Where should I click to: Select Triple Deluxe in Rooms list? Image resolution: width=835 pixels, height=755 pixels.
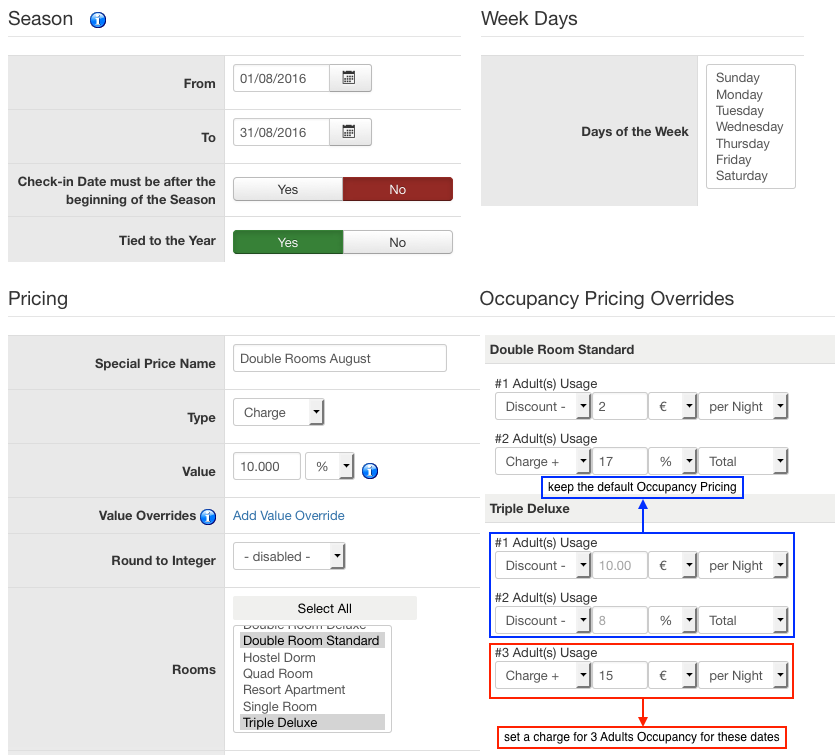[312, 723]
